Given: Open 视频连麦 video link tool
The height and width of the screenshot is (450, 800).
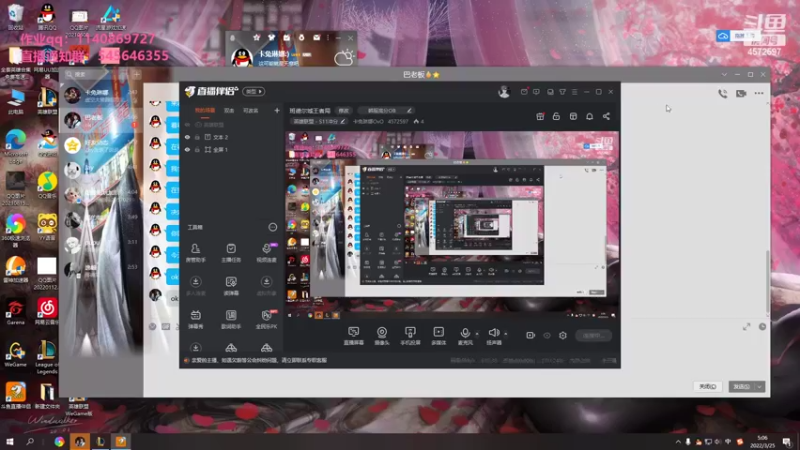Looking at the screenshot, I should coord(266,253).
